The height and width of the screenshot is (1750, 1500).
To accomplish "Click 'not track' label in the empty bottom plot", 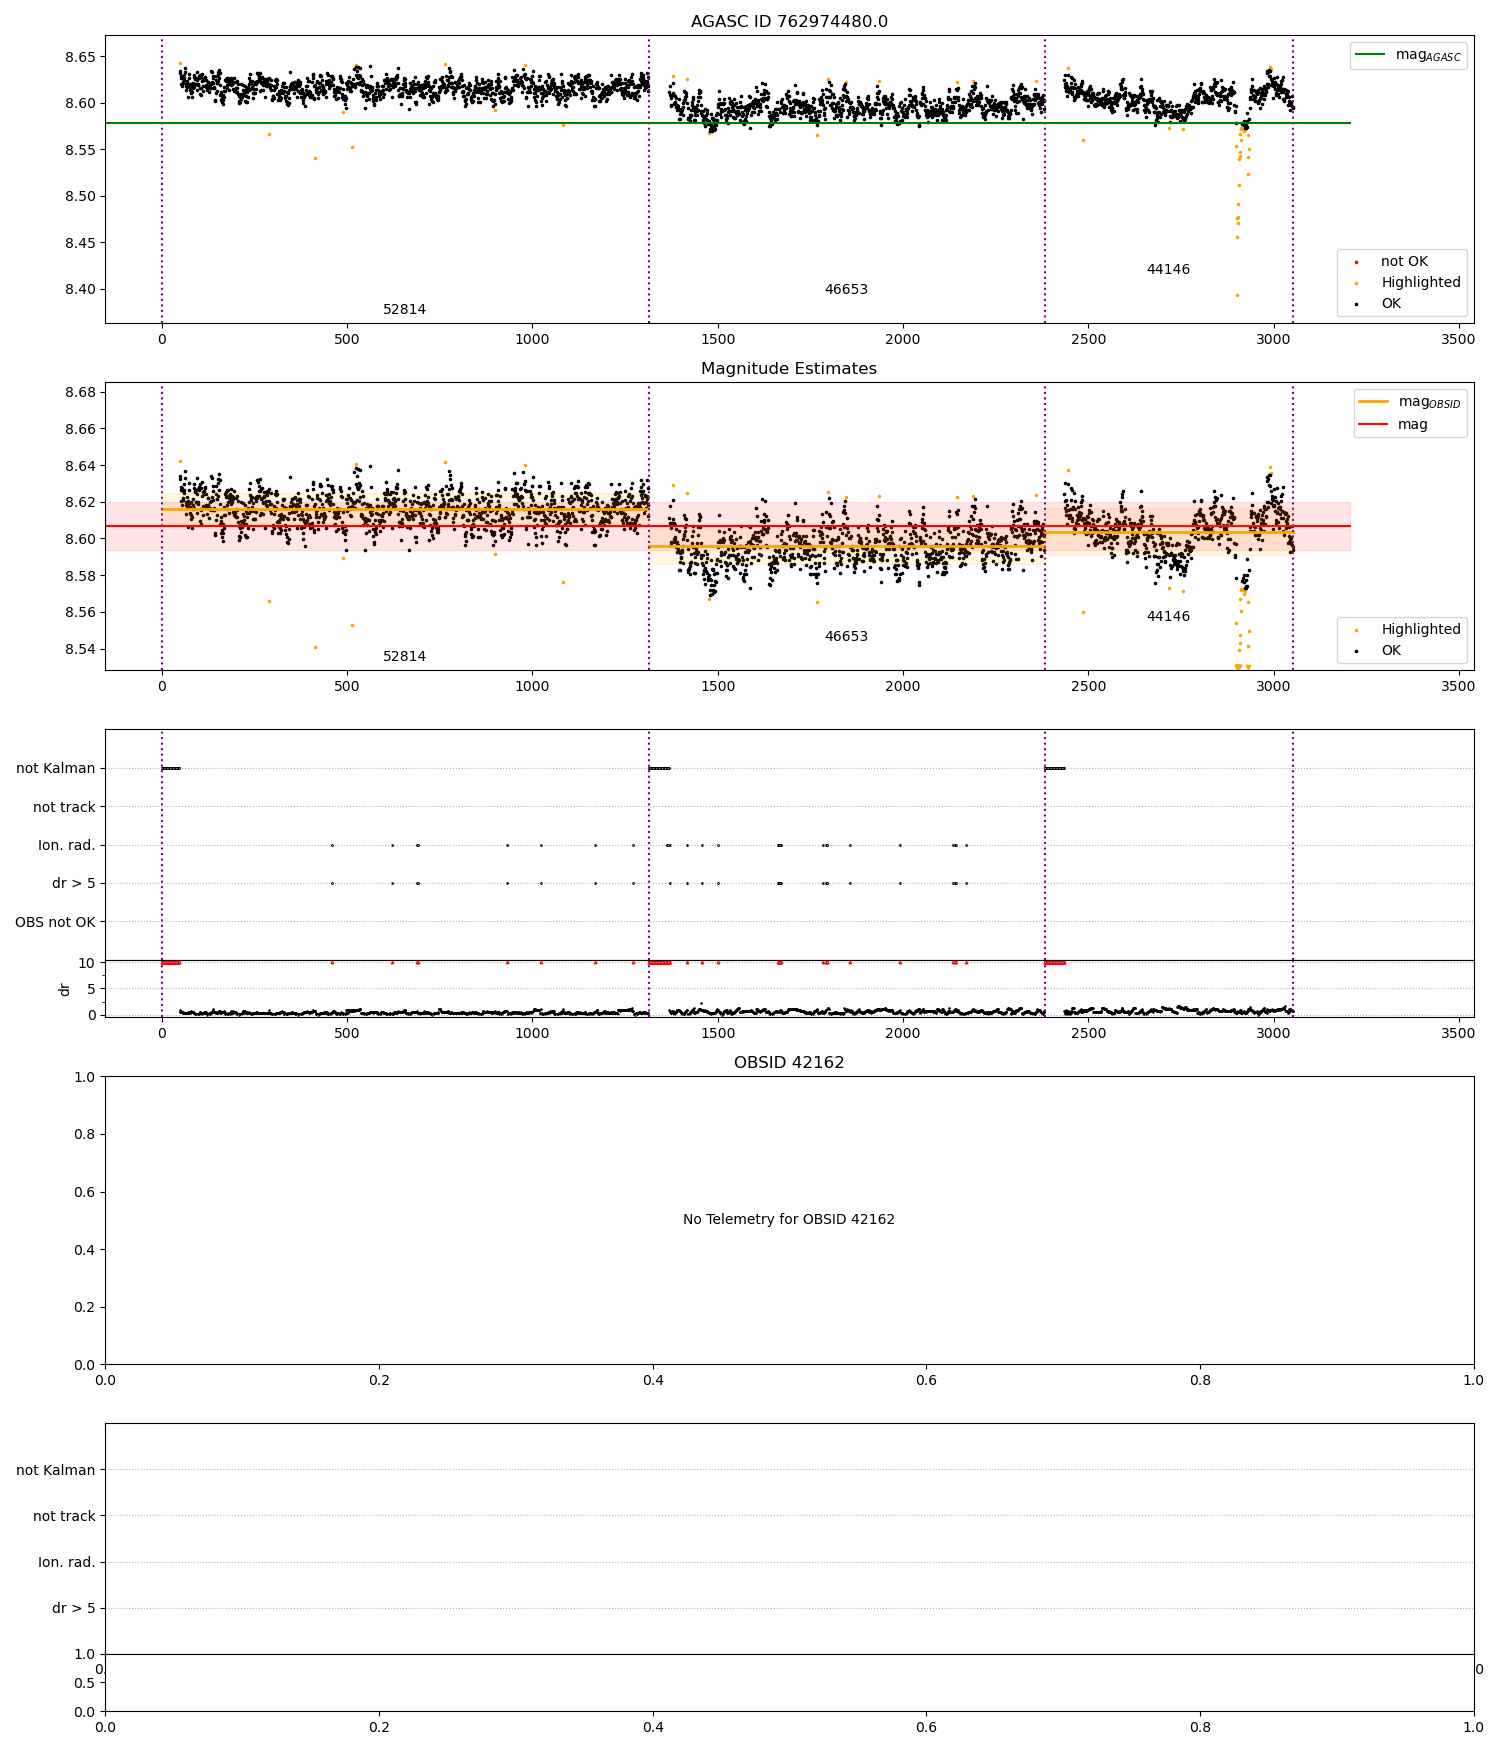I will [64, 1517].
